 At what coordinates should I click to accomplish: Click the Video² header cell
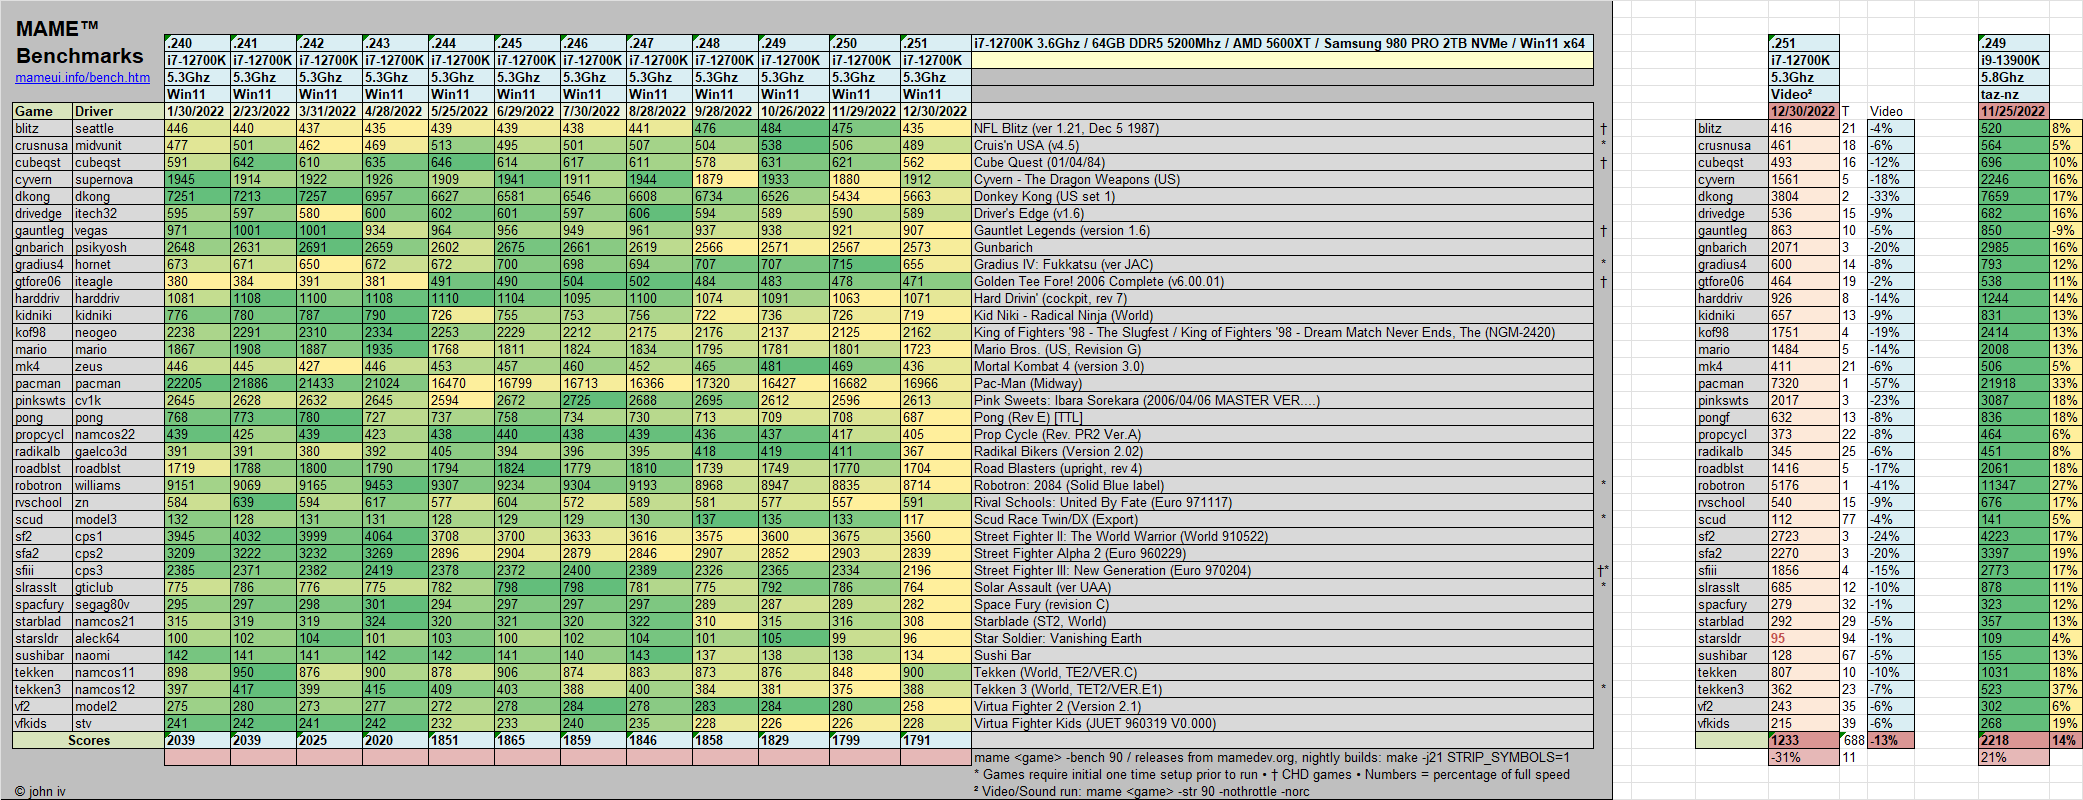click(1803, 94)
